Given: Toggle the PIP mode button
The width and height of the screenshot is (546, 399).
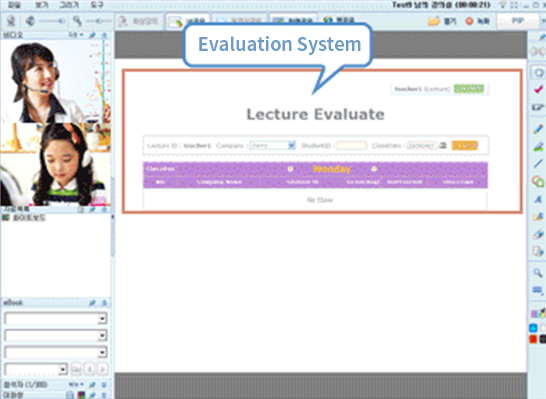Looking at the screenshot, I should click(518, 21).
